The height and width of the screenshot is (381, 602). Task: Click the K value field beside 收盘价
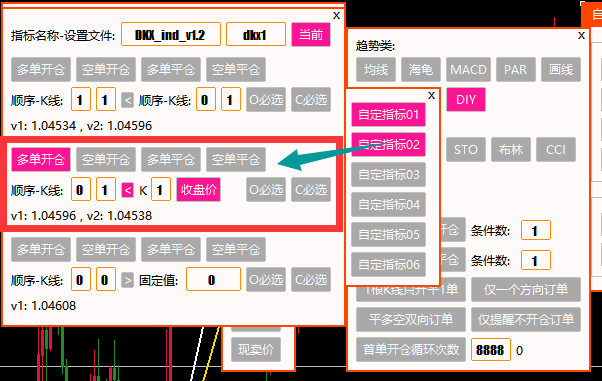click(x=160, y=189)
